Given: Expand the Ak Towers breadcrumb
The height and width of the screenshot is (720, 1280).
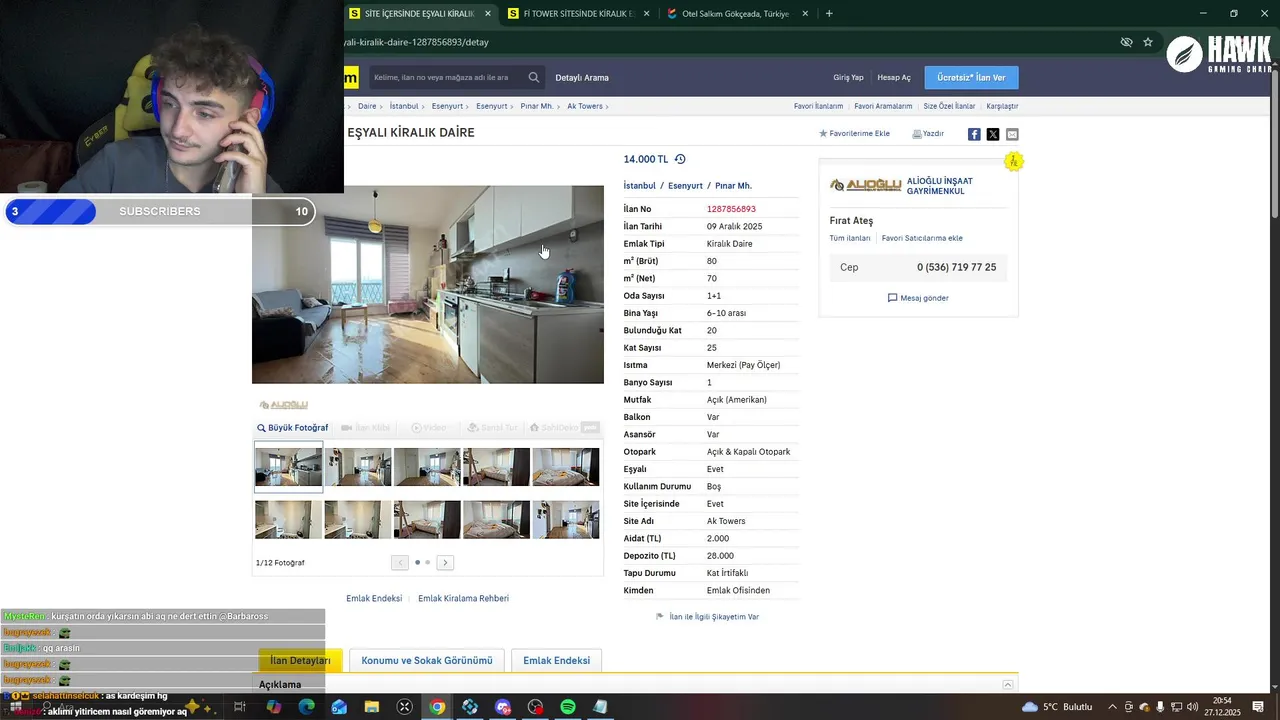Looking at the screenshot, I should click(x=587, y=106).
